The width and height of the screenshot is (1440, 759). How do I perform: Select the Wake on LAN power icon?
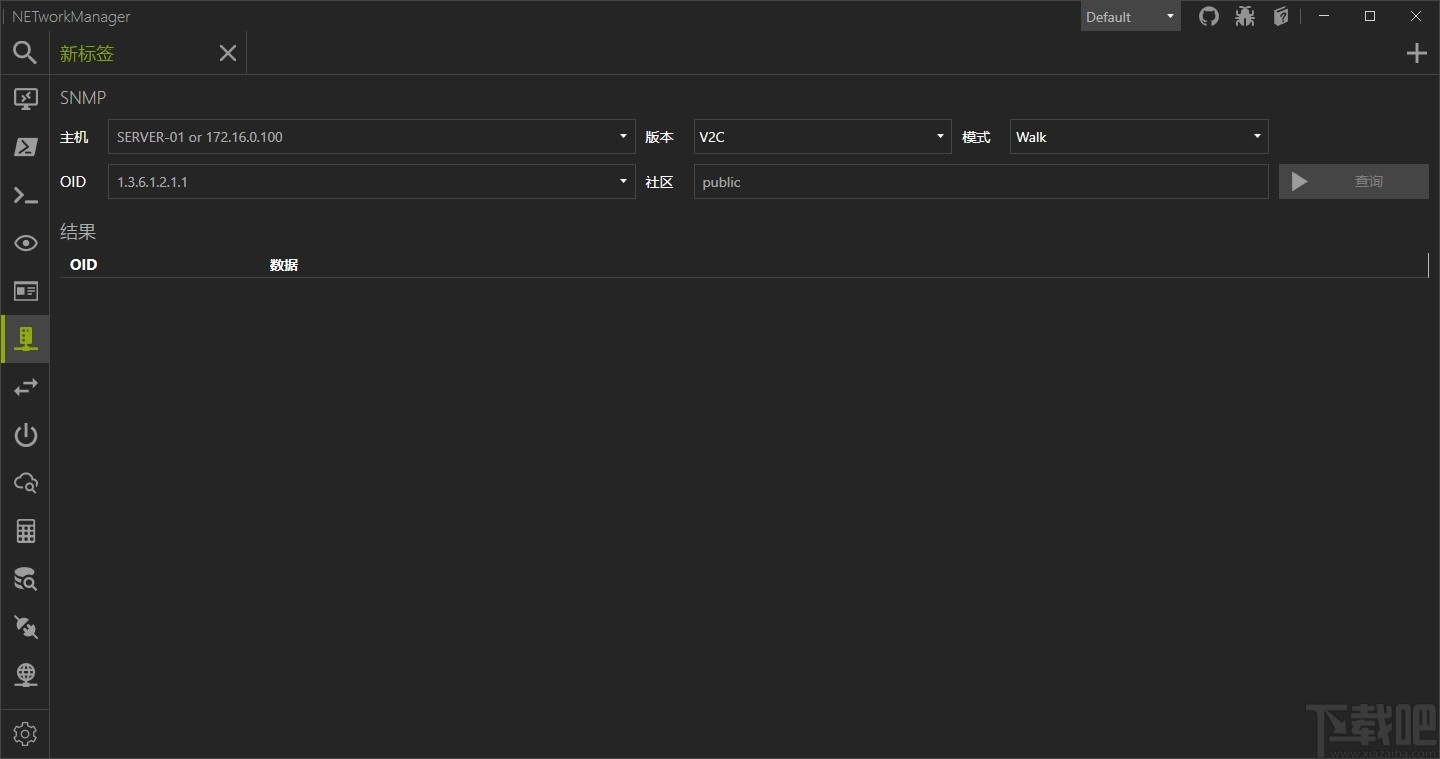25,435
